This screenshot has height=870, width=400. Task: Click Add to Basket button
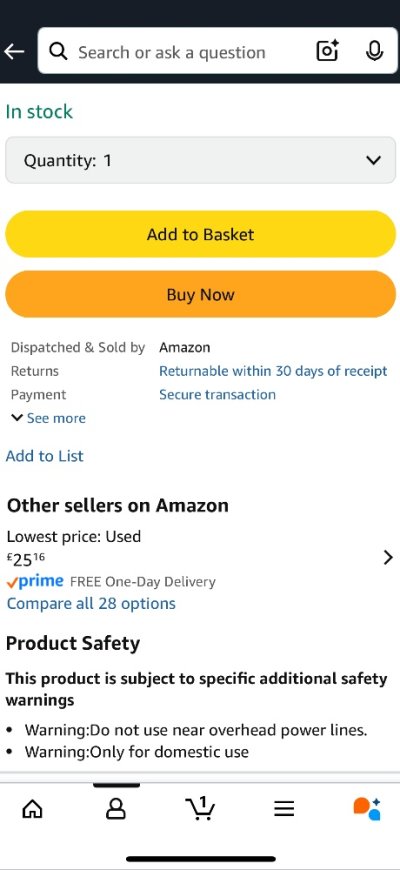point(200,234)
